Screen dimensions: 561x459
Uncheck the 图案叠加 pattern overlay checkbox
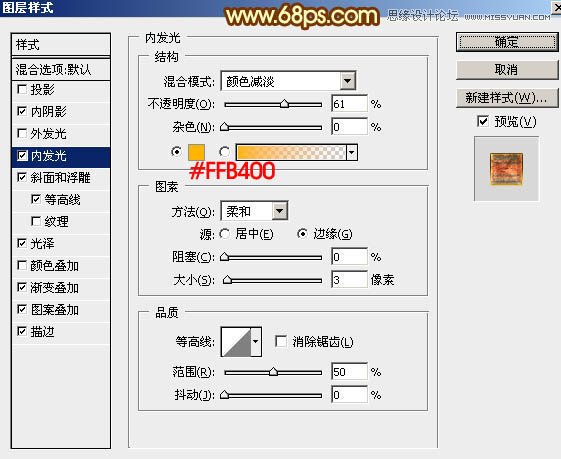(22, 309)
